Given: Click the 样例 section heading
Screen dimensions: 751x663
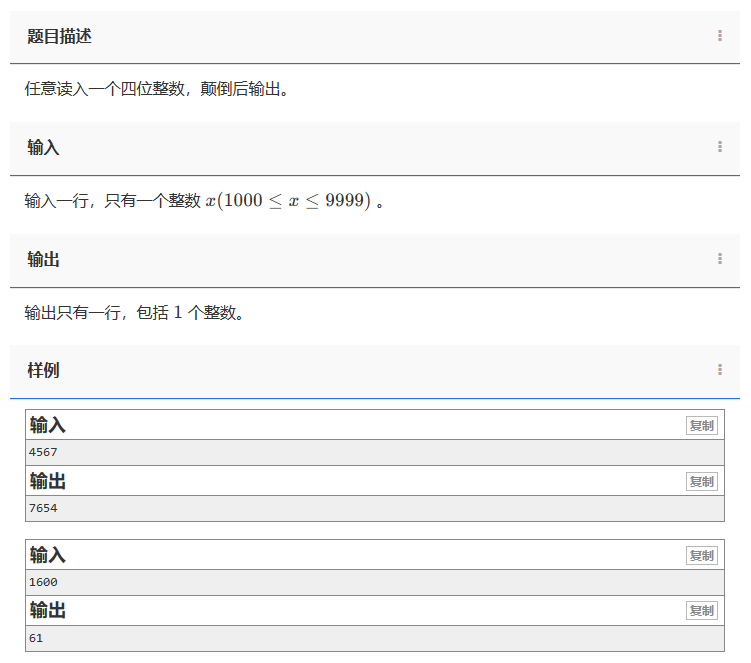Looking at the screenshot, I should 43,370.
